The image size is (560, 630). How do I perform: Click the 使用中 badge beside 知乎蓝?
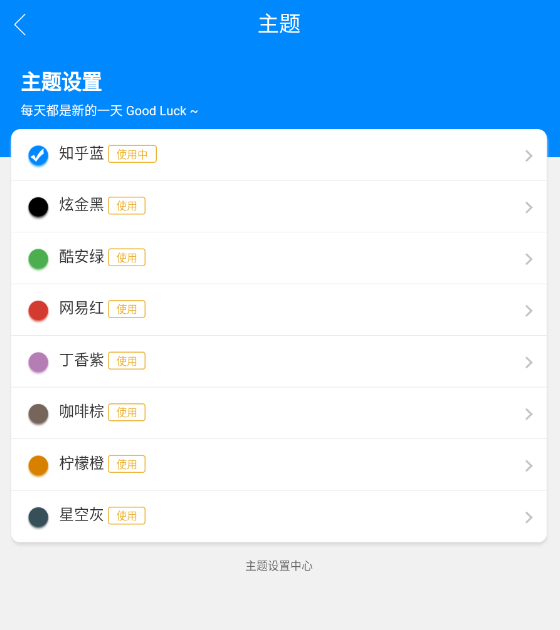132,154
